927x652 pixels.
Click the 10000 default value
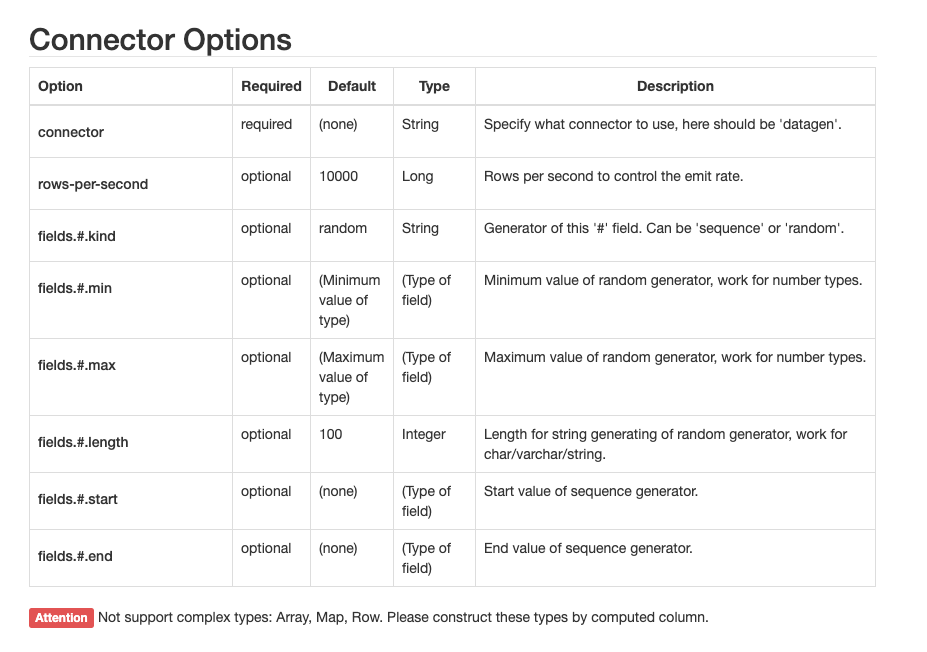point(338,176)
